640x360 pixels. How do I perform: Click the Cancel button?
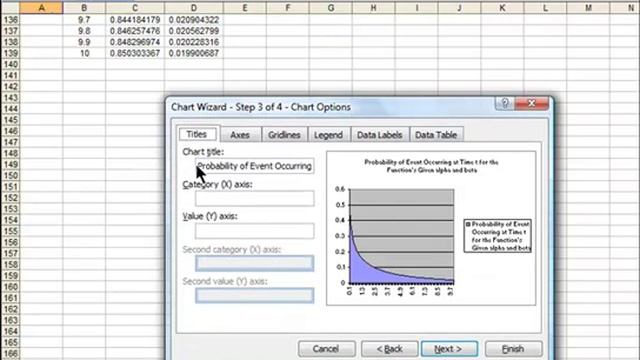[326, 349]
